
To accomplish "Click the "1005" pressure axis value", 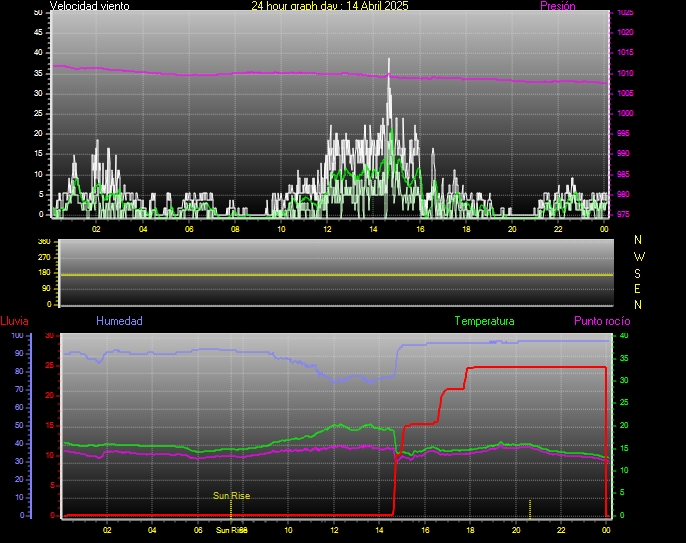I will coord(625,93).
